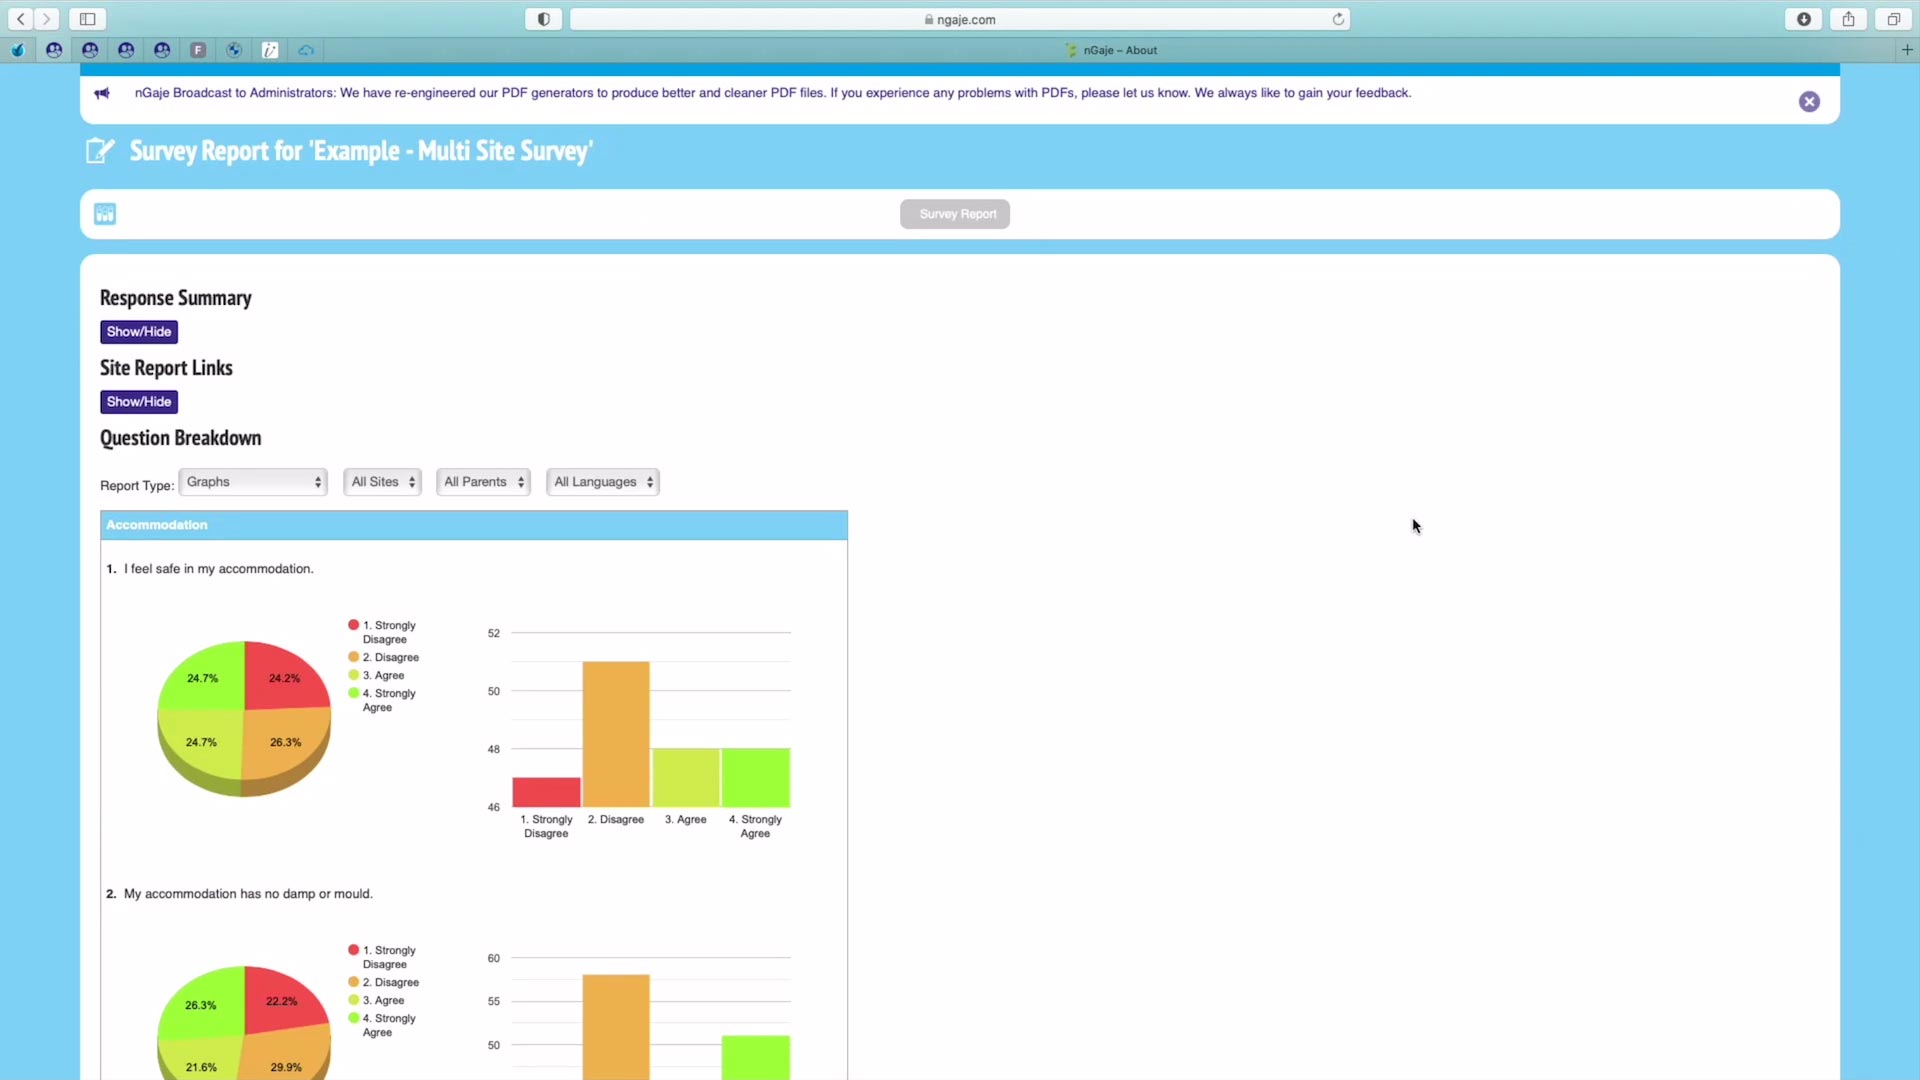Click the Agree legend entry for question 2
Viewport: 1920px width, 1080px height.
[x=376, y=1000]
